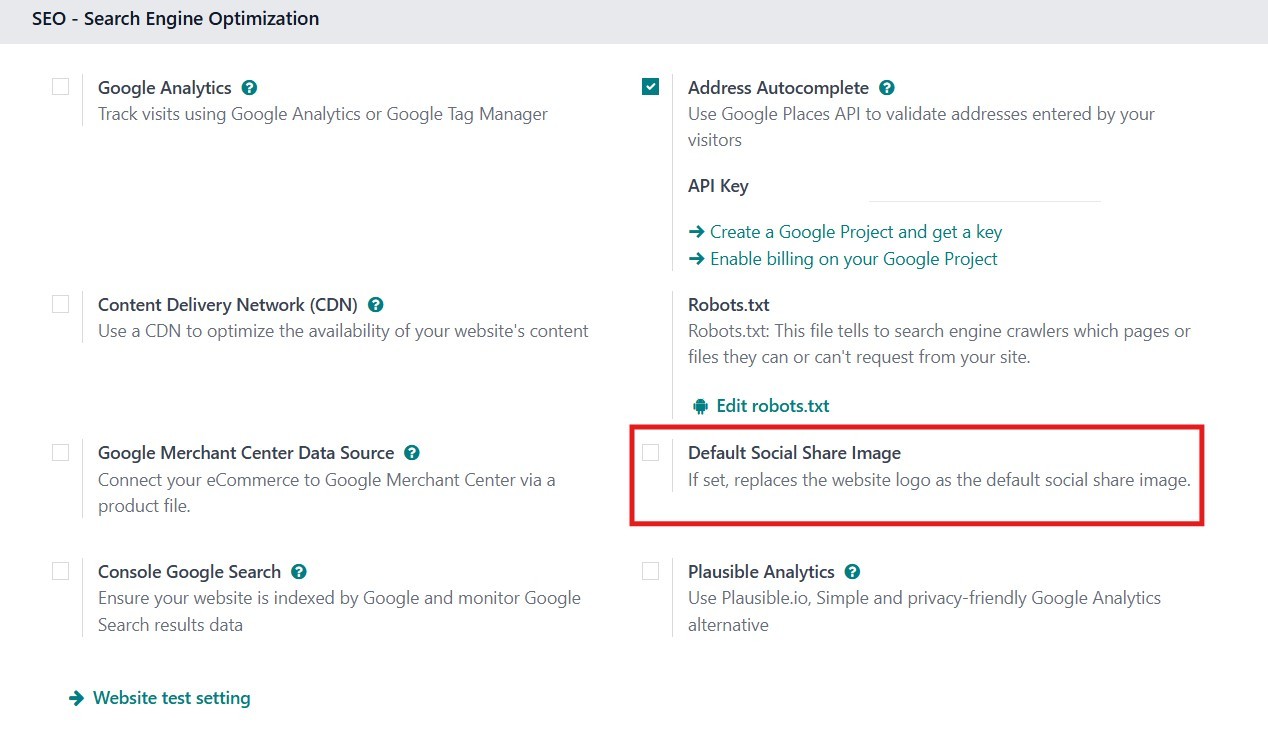Screen dimensions: 1268x745
Task: Open help icon next to Console Google Search
Action: pos(298,572)
